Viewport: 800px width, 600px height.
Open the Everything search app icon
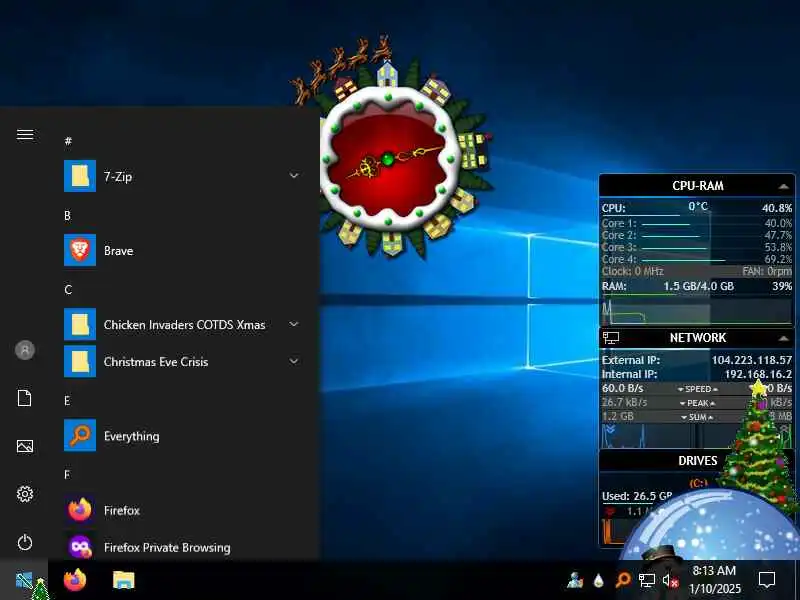click(x=80, y=435)
